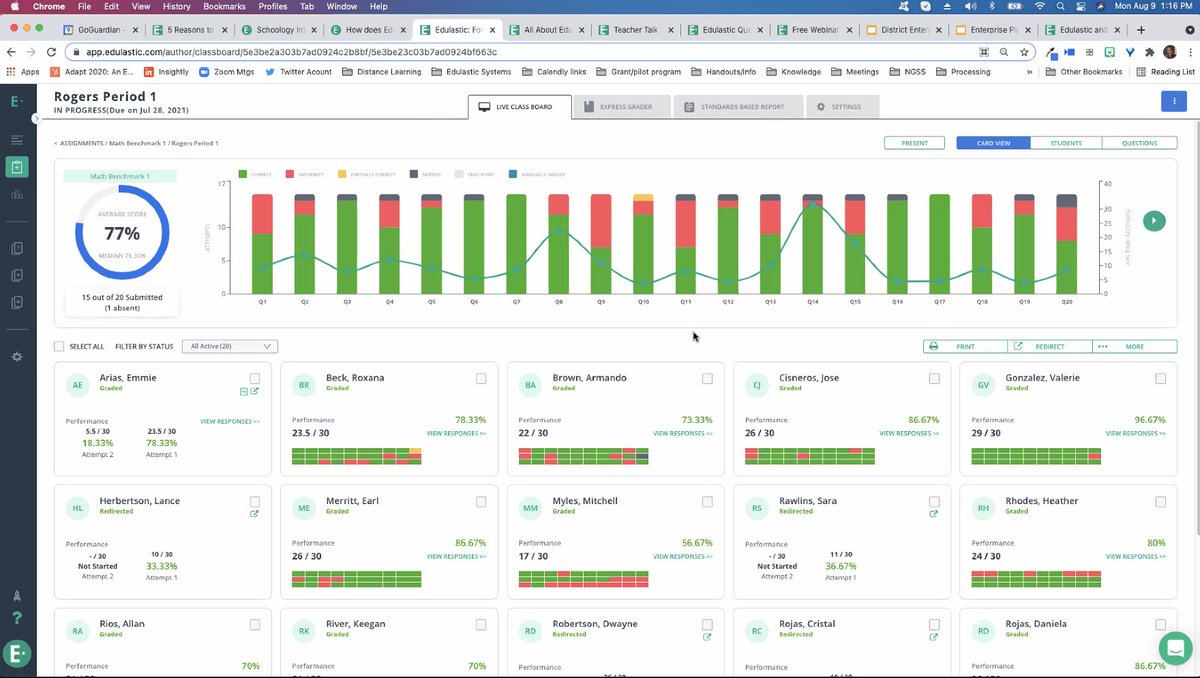
Task: Tick the checkbox on Myles, Mitchell card
Action: tap(707, 501)
